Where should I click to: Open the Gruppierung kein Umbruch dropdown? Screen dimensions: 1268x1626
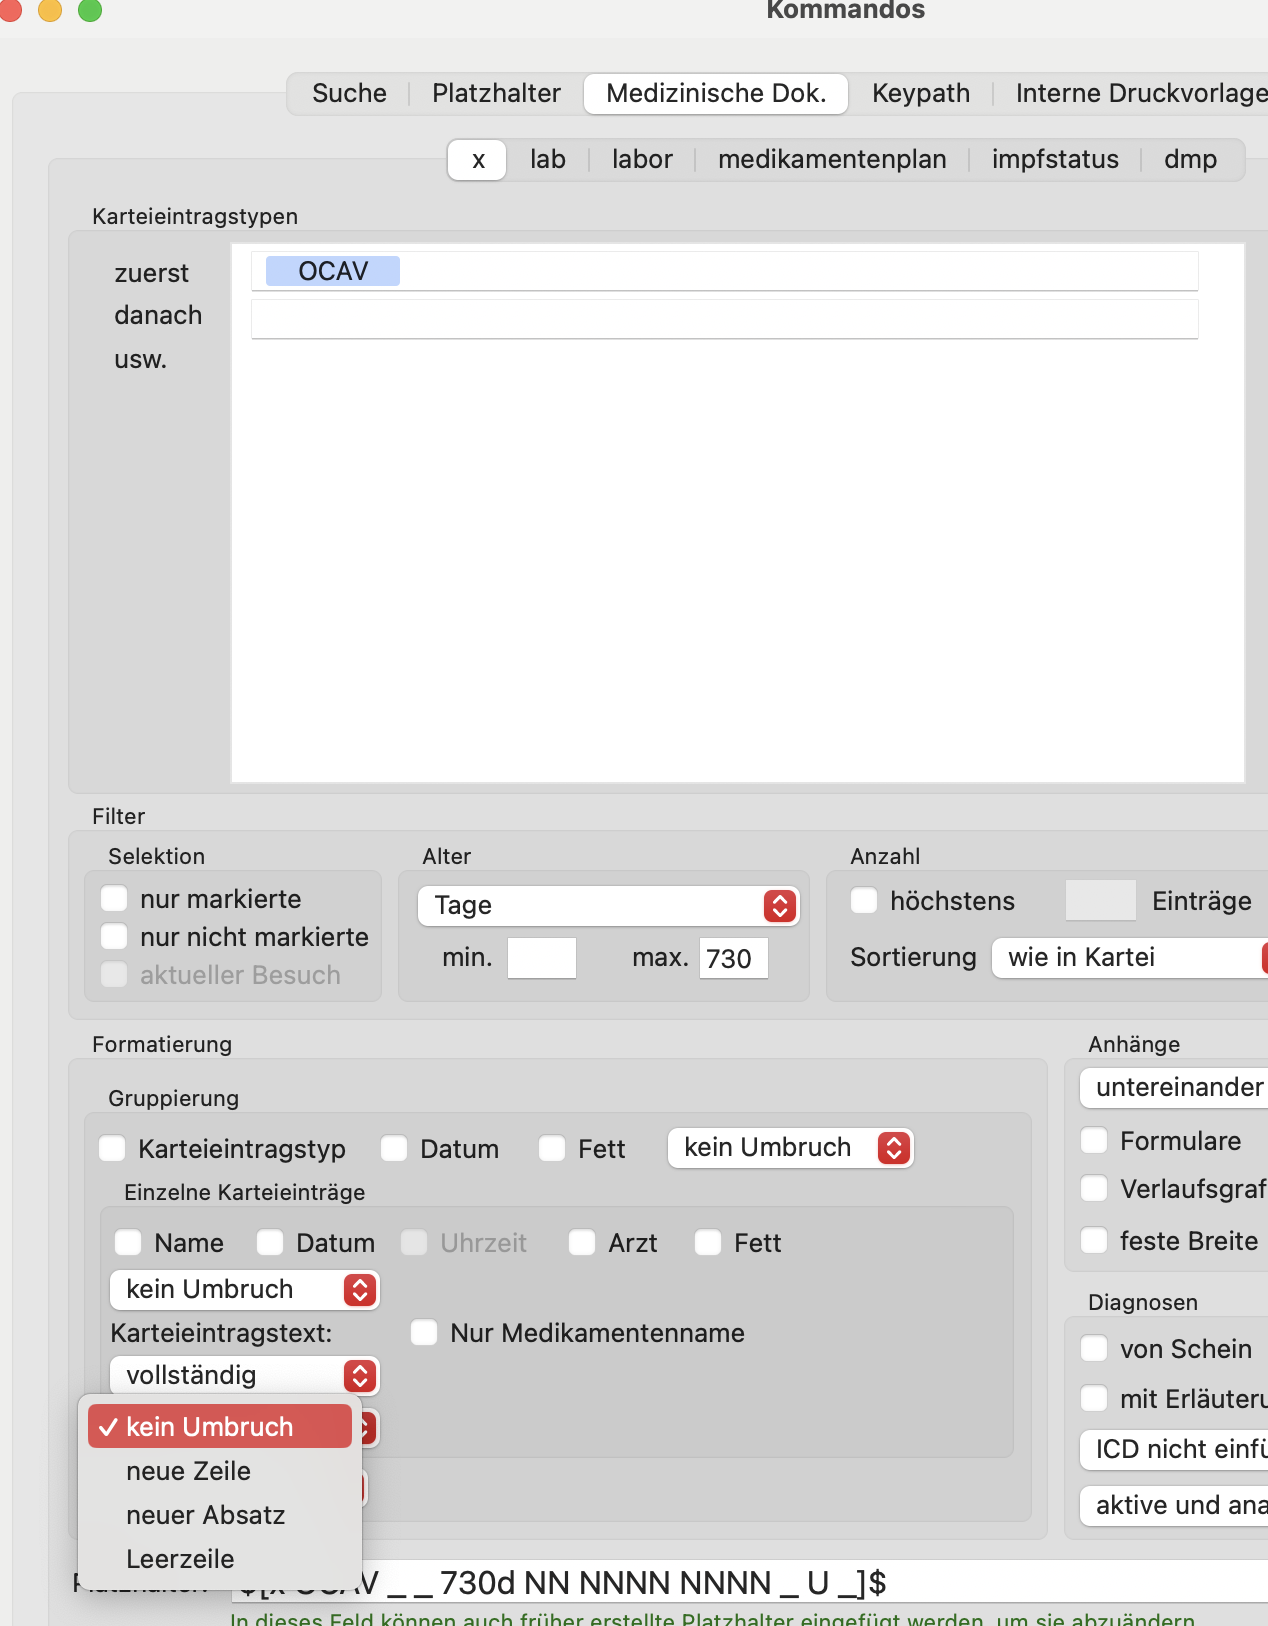pyautogui.click(x=790, y=1147)
